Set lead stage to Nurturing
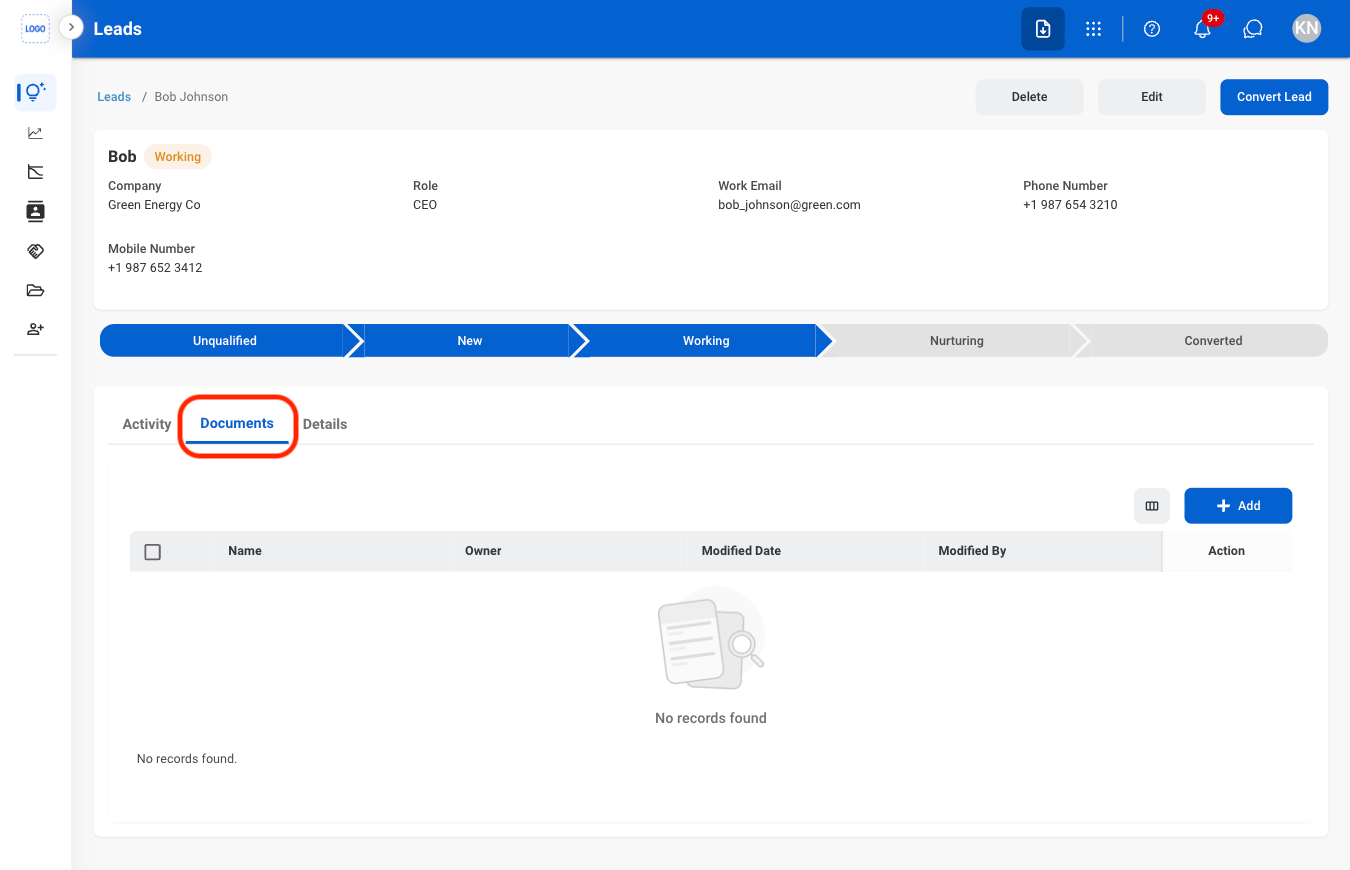 point(956,341)
